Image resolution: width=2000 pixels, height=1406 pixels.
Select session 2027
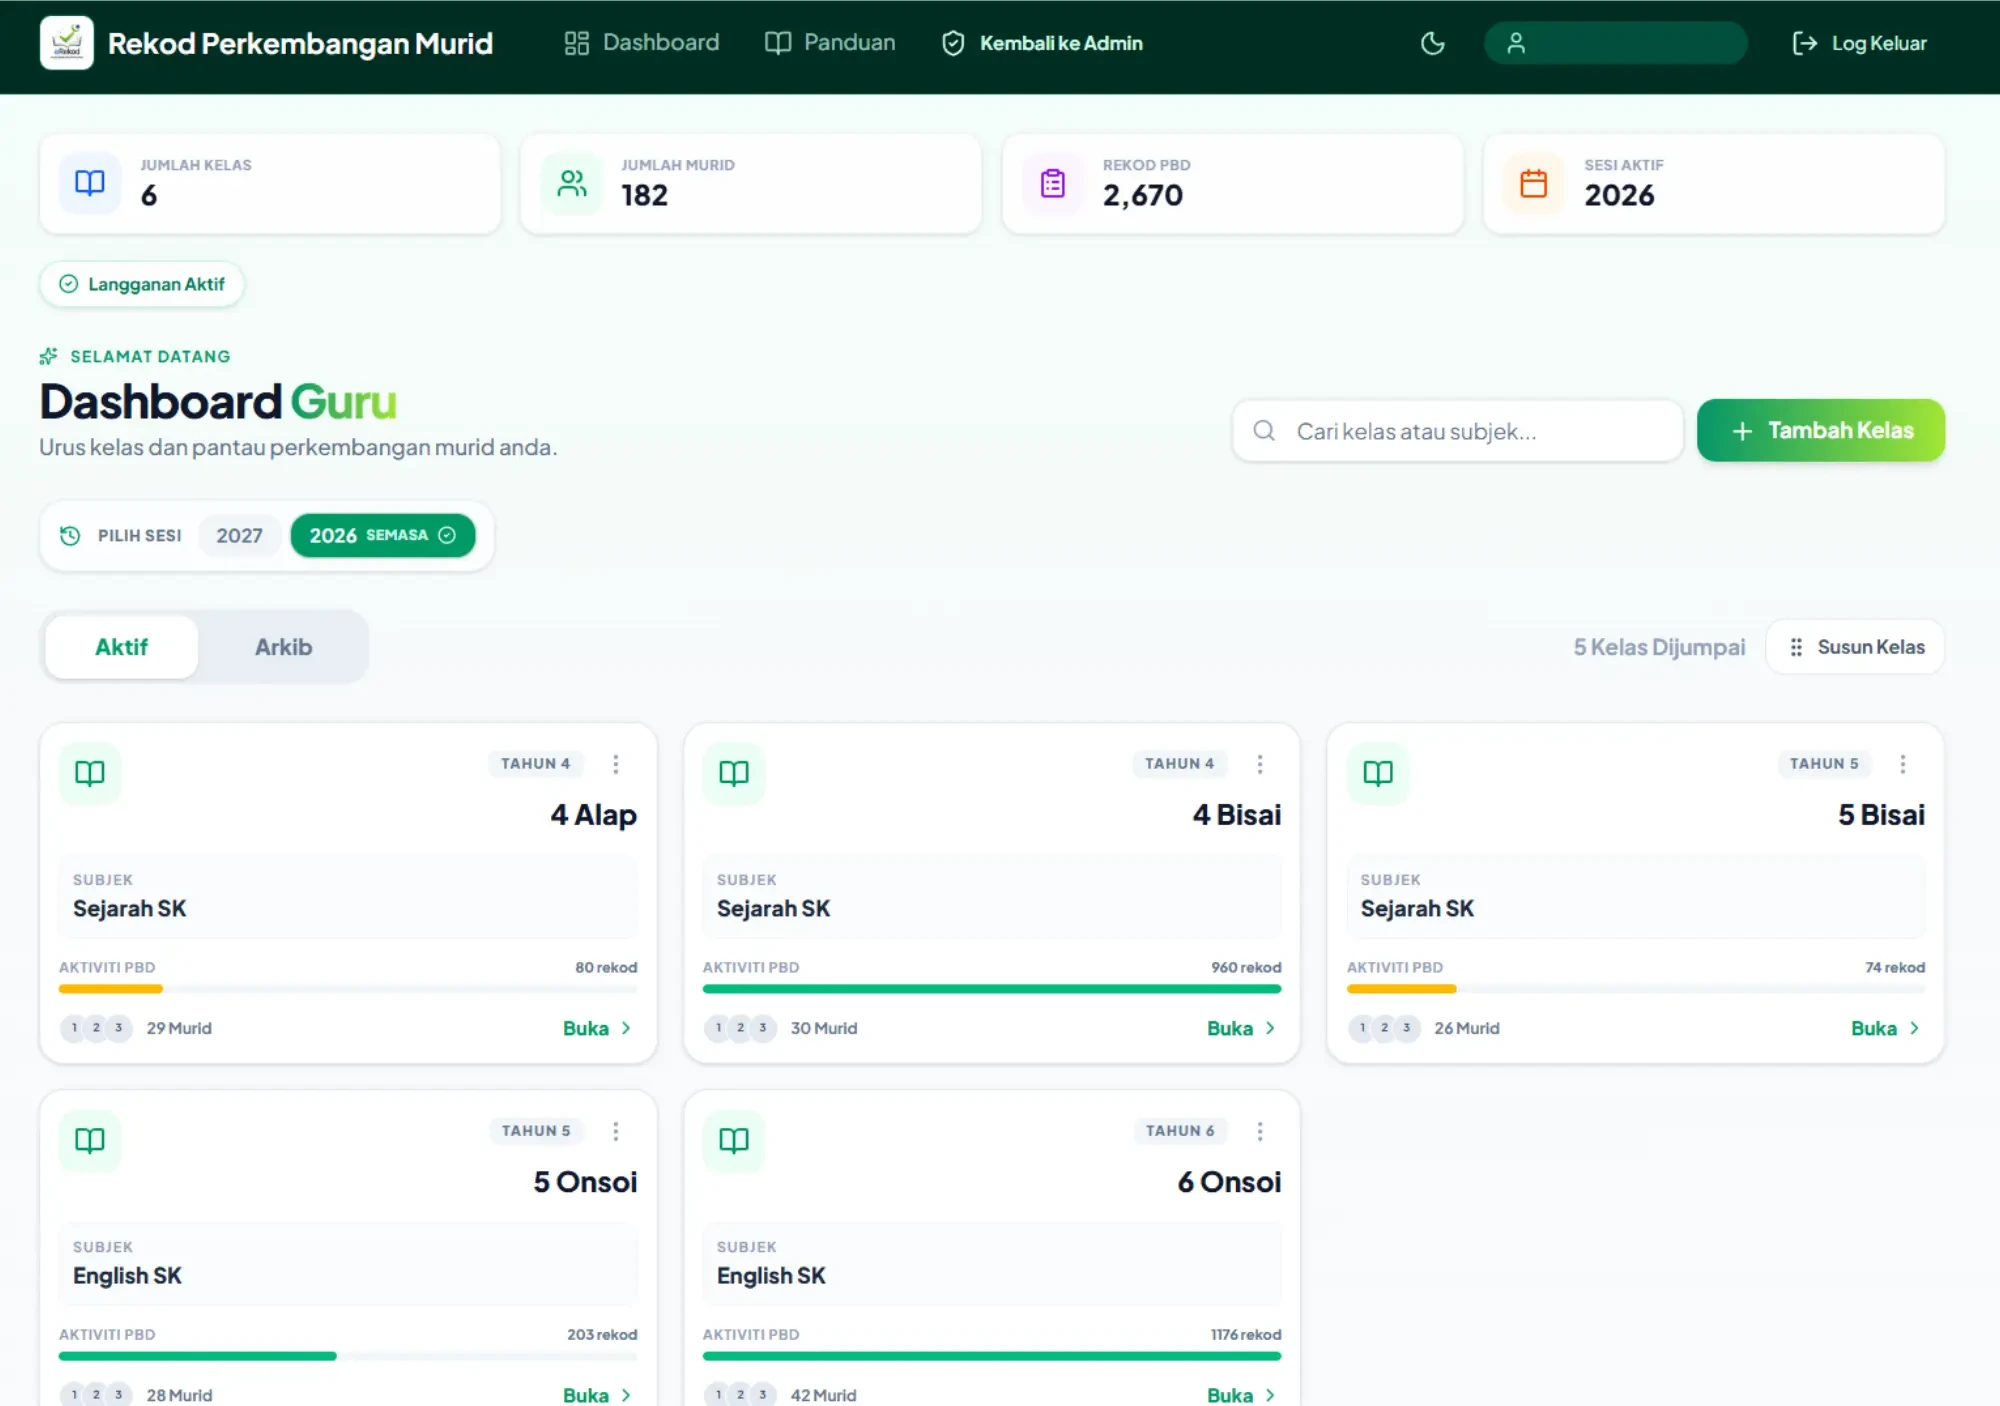239,536
